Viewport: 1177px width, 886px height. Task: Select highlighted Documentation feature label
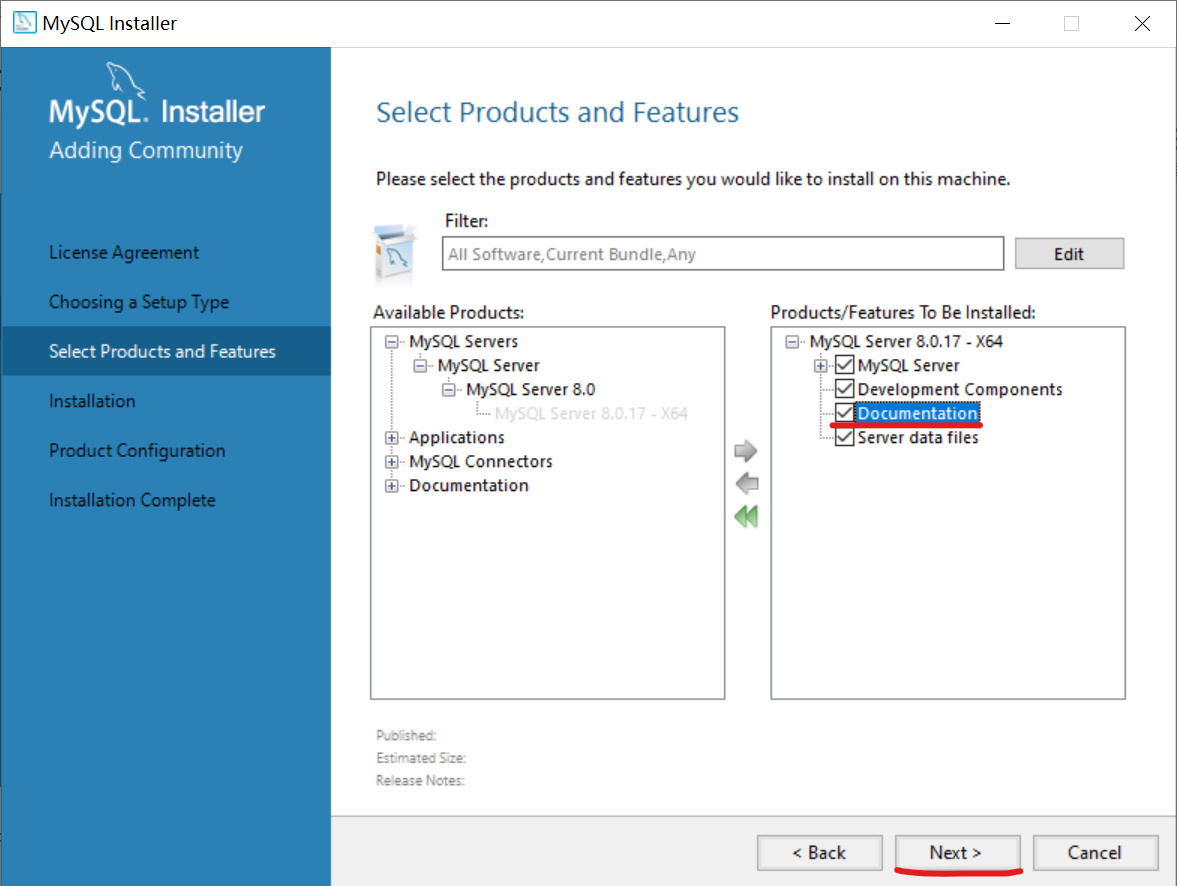(917, 414)
